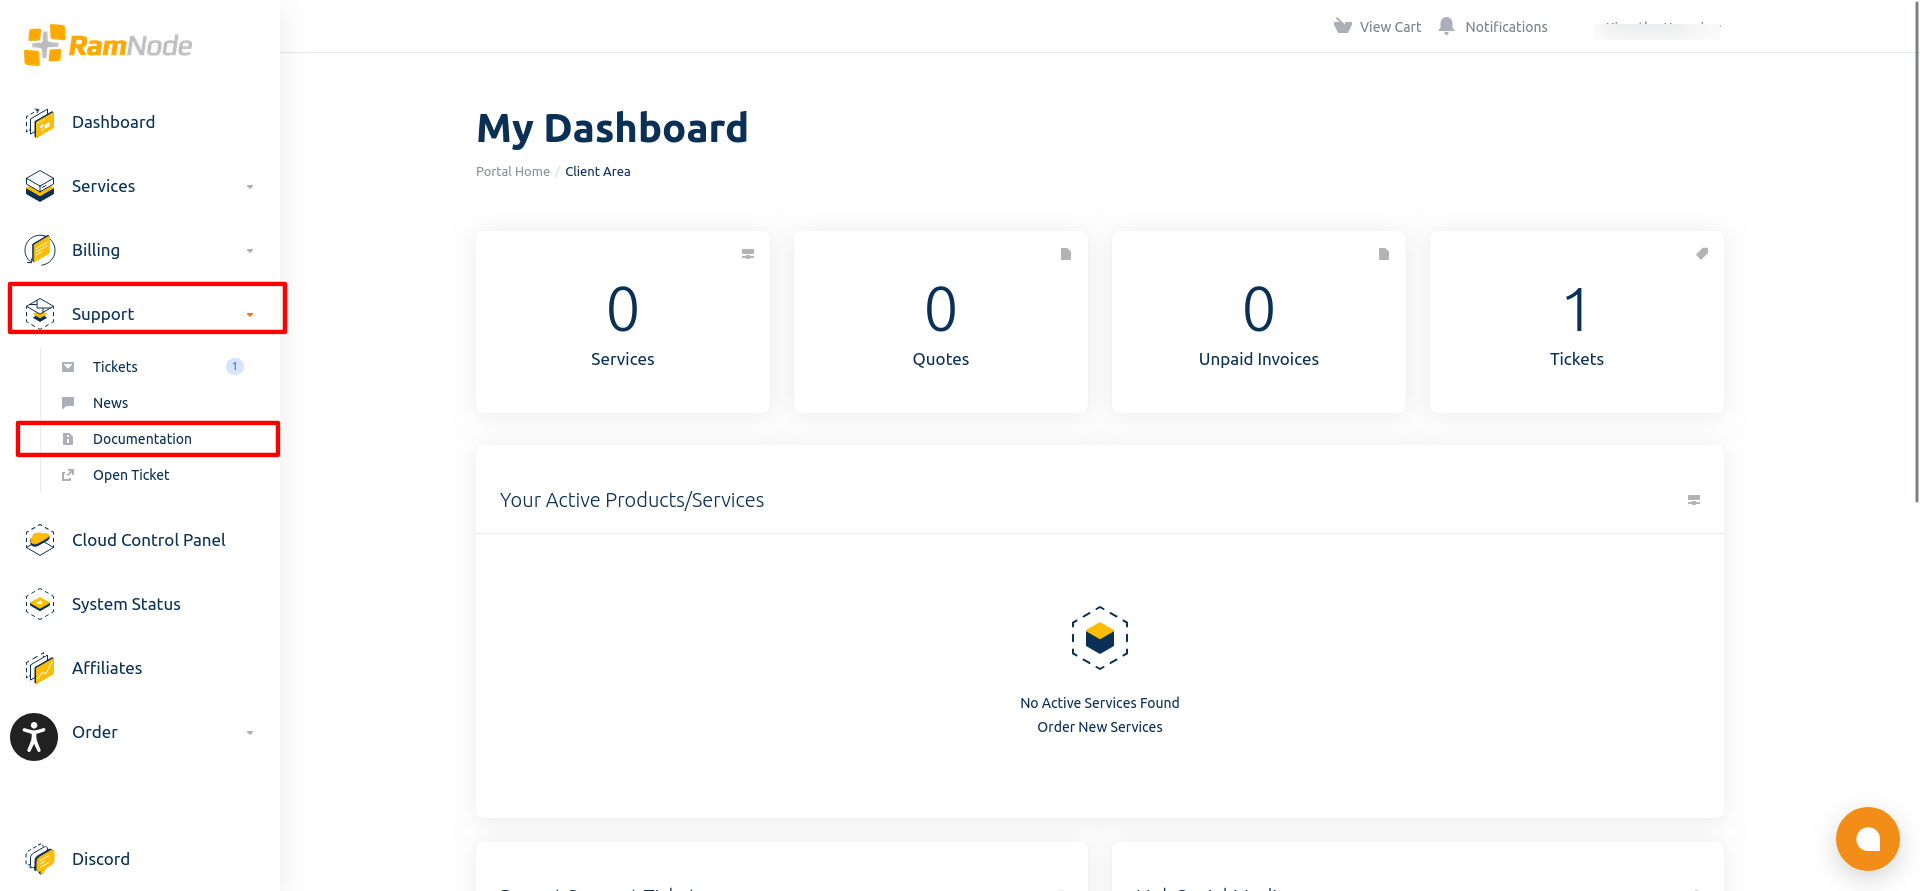
Task: Click the Services stacked-layers sidebar icon
Action: pos(40,186)
